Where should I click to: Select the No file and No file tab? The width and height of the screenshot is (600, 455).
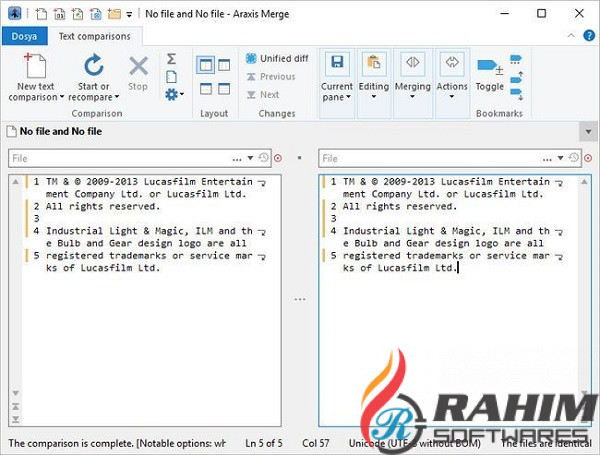55,131
